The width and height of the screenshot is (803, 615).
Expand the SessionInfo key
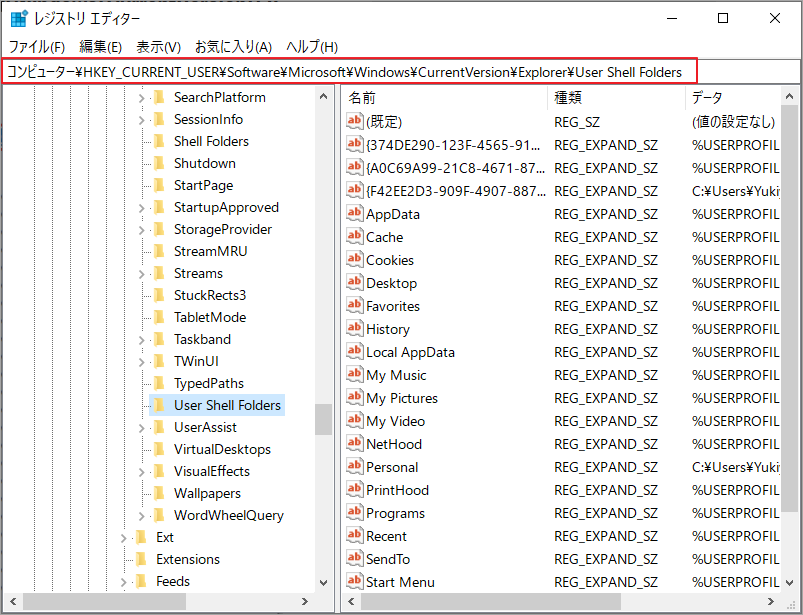coord(141,120)
